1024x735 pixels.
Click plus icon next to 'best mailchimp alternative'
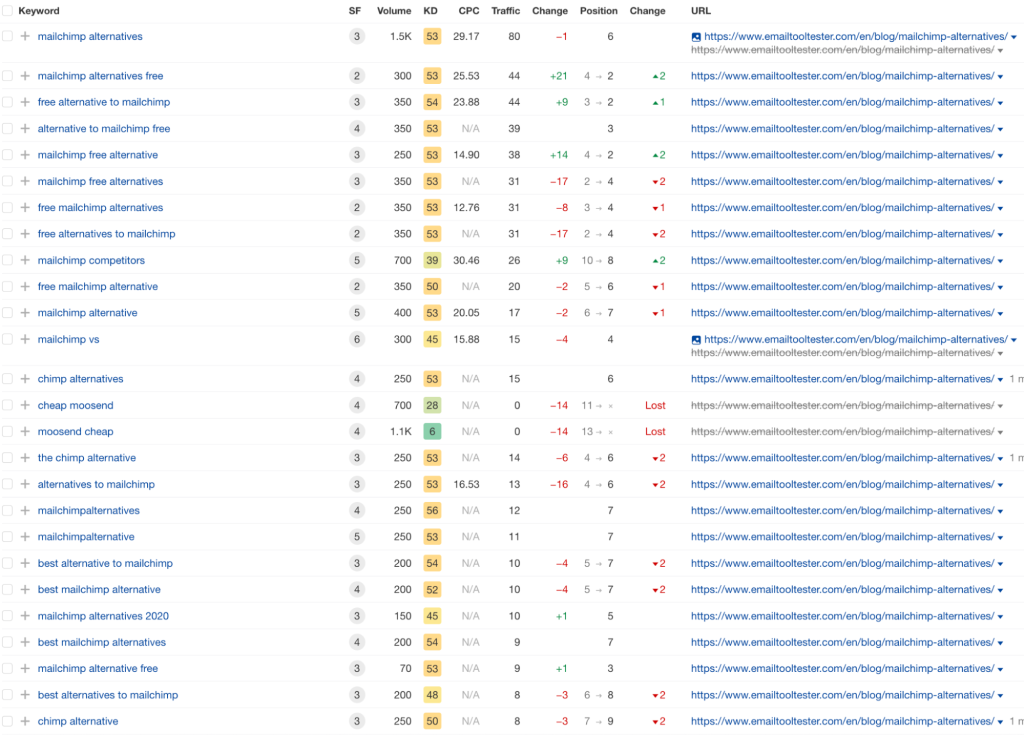pyautogui.click(x=25, y=589)
